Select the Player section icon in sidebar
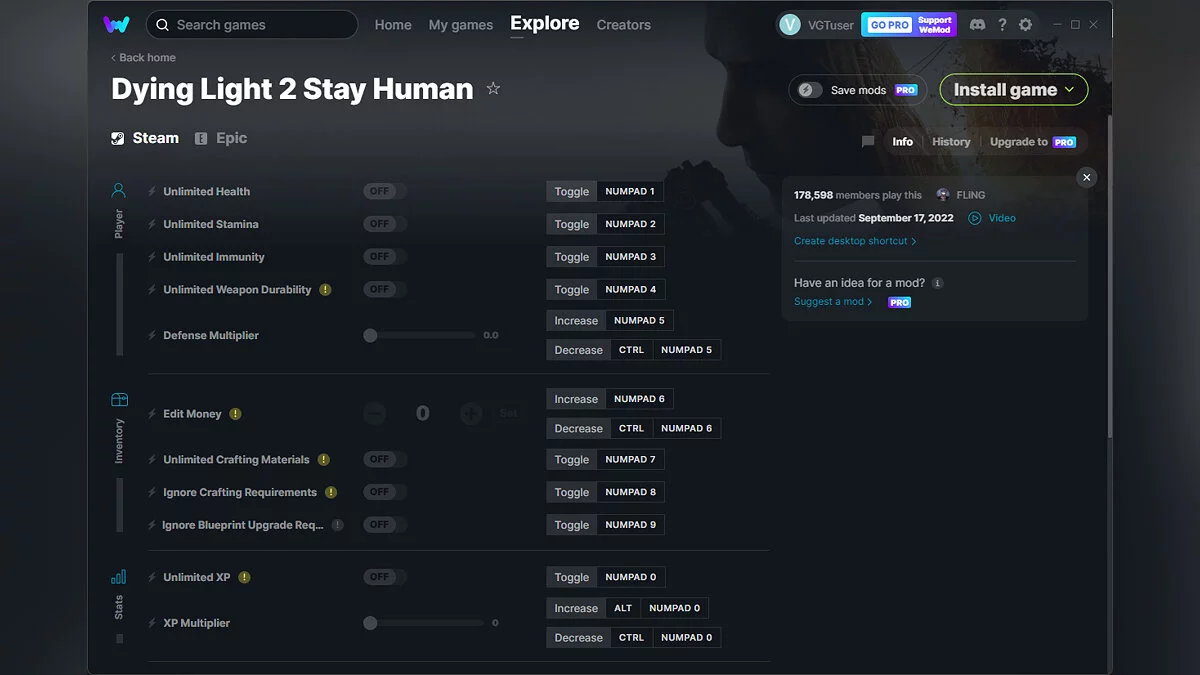The image size is (1200, 675). tap(118, 190)
